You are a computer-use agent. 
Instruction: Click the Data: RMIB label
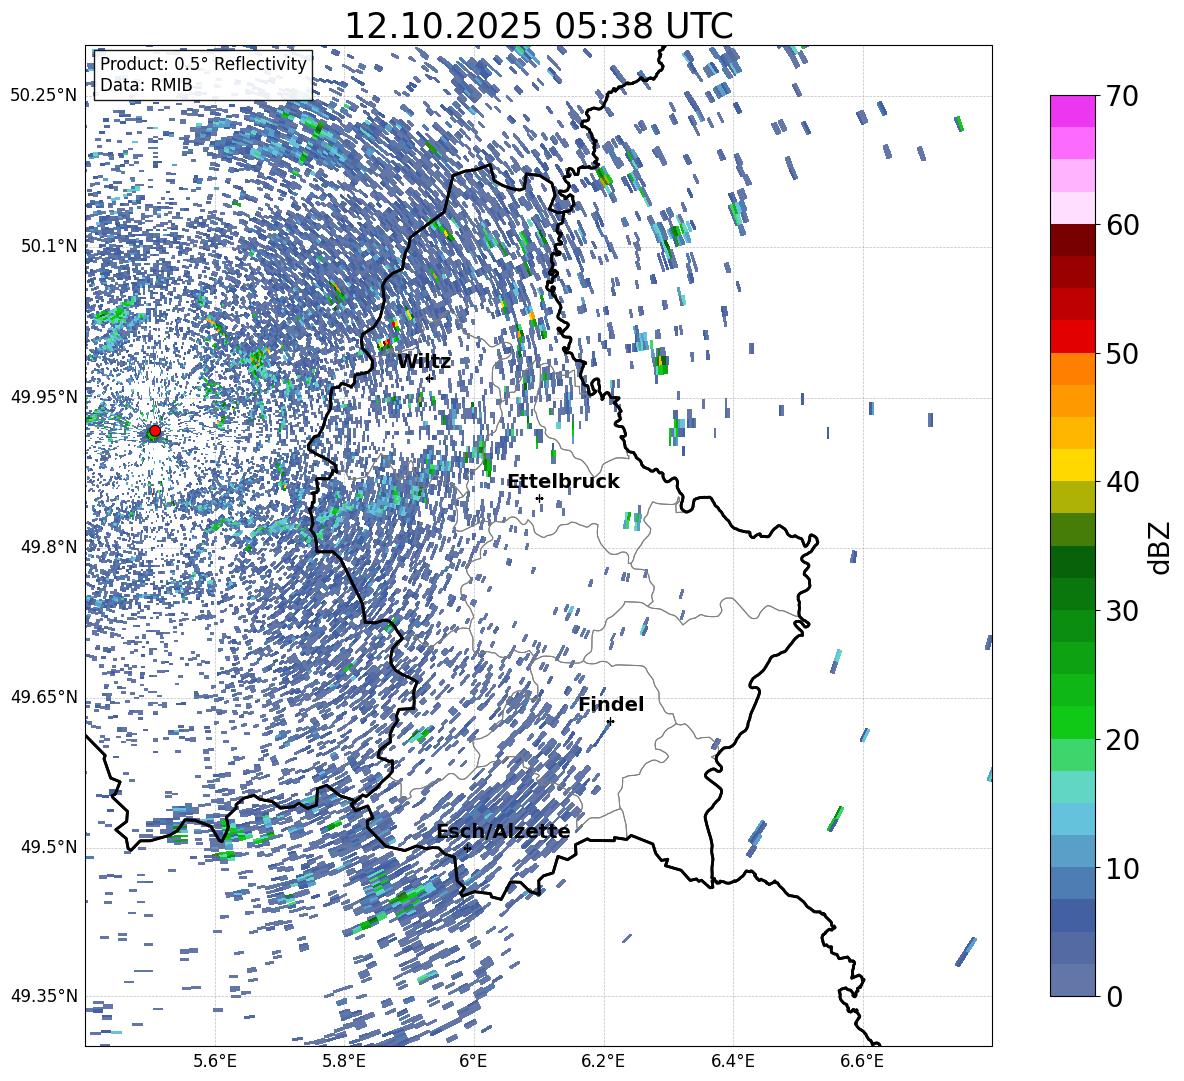click(x=146, y=85)
